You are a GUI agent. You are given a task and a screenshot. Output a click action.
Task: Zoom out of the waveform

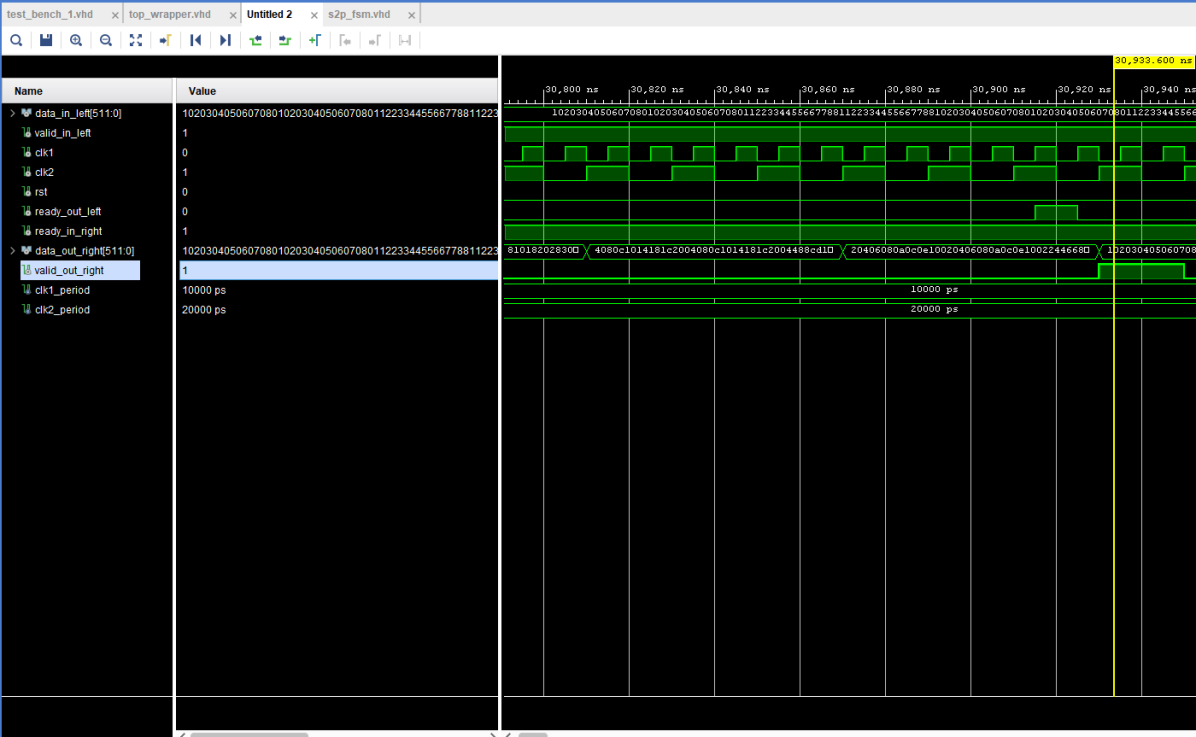click(x=106, y=40)
